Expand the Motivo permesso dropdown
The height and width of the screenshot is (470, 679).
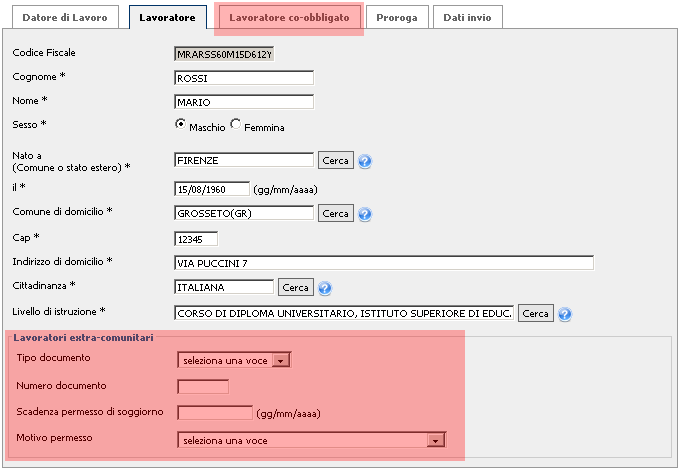312,440
